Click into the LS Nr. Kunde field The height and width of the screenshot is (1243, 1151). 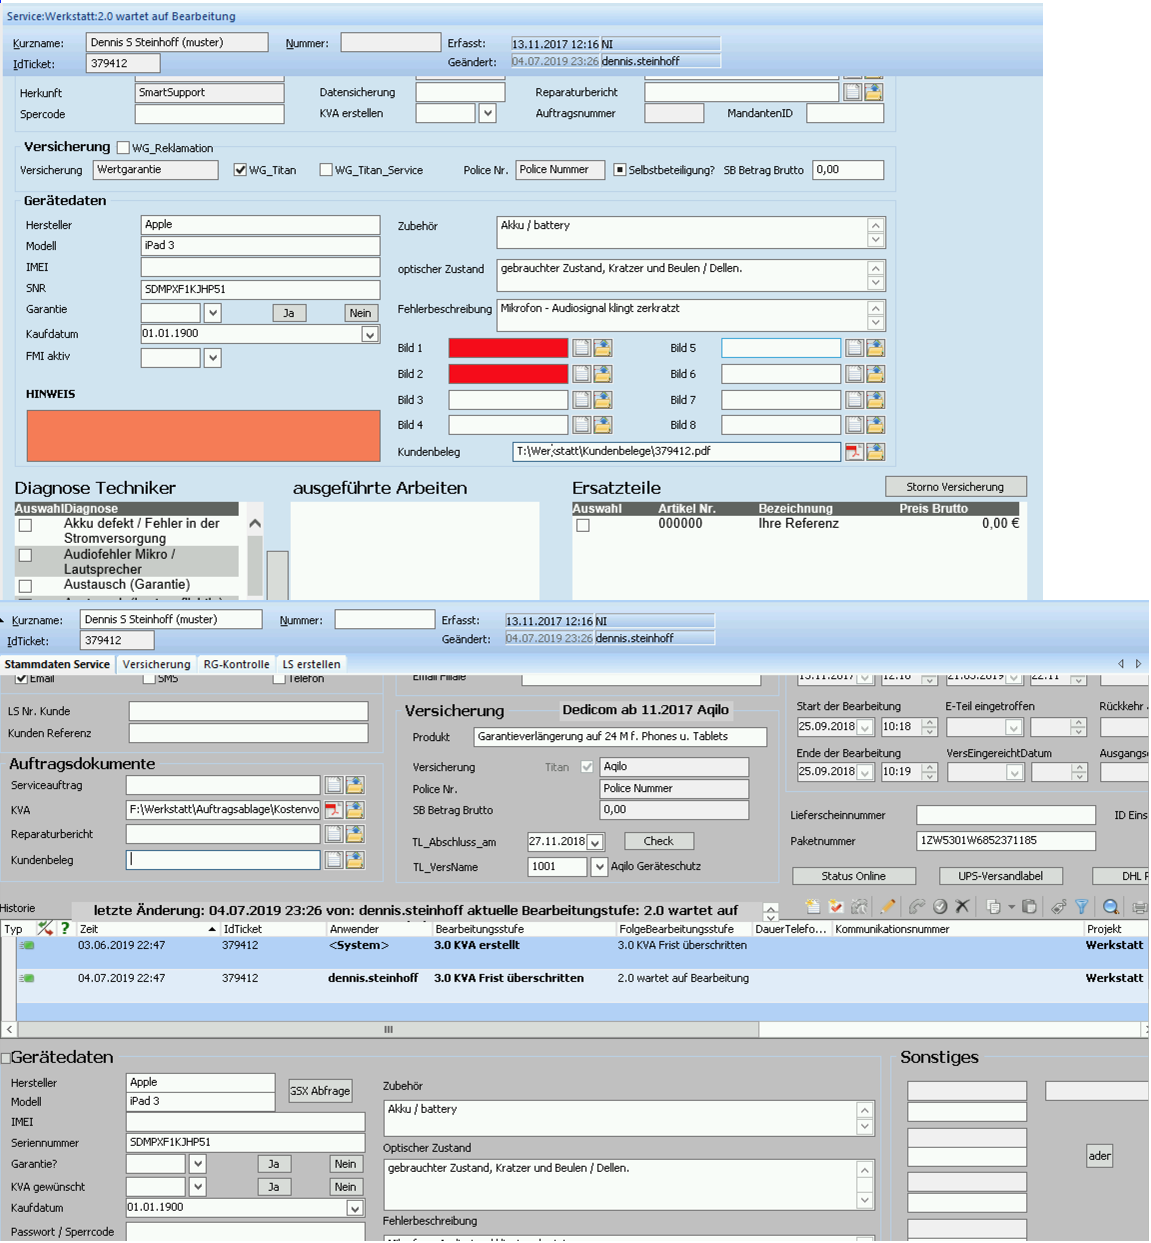coord(248,711)
